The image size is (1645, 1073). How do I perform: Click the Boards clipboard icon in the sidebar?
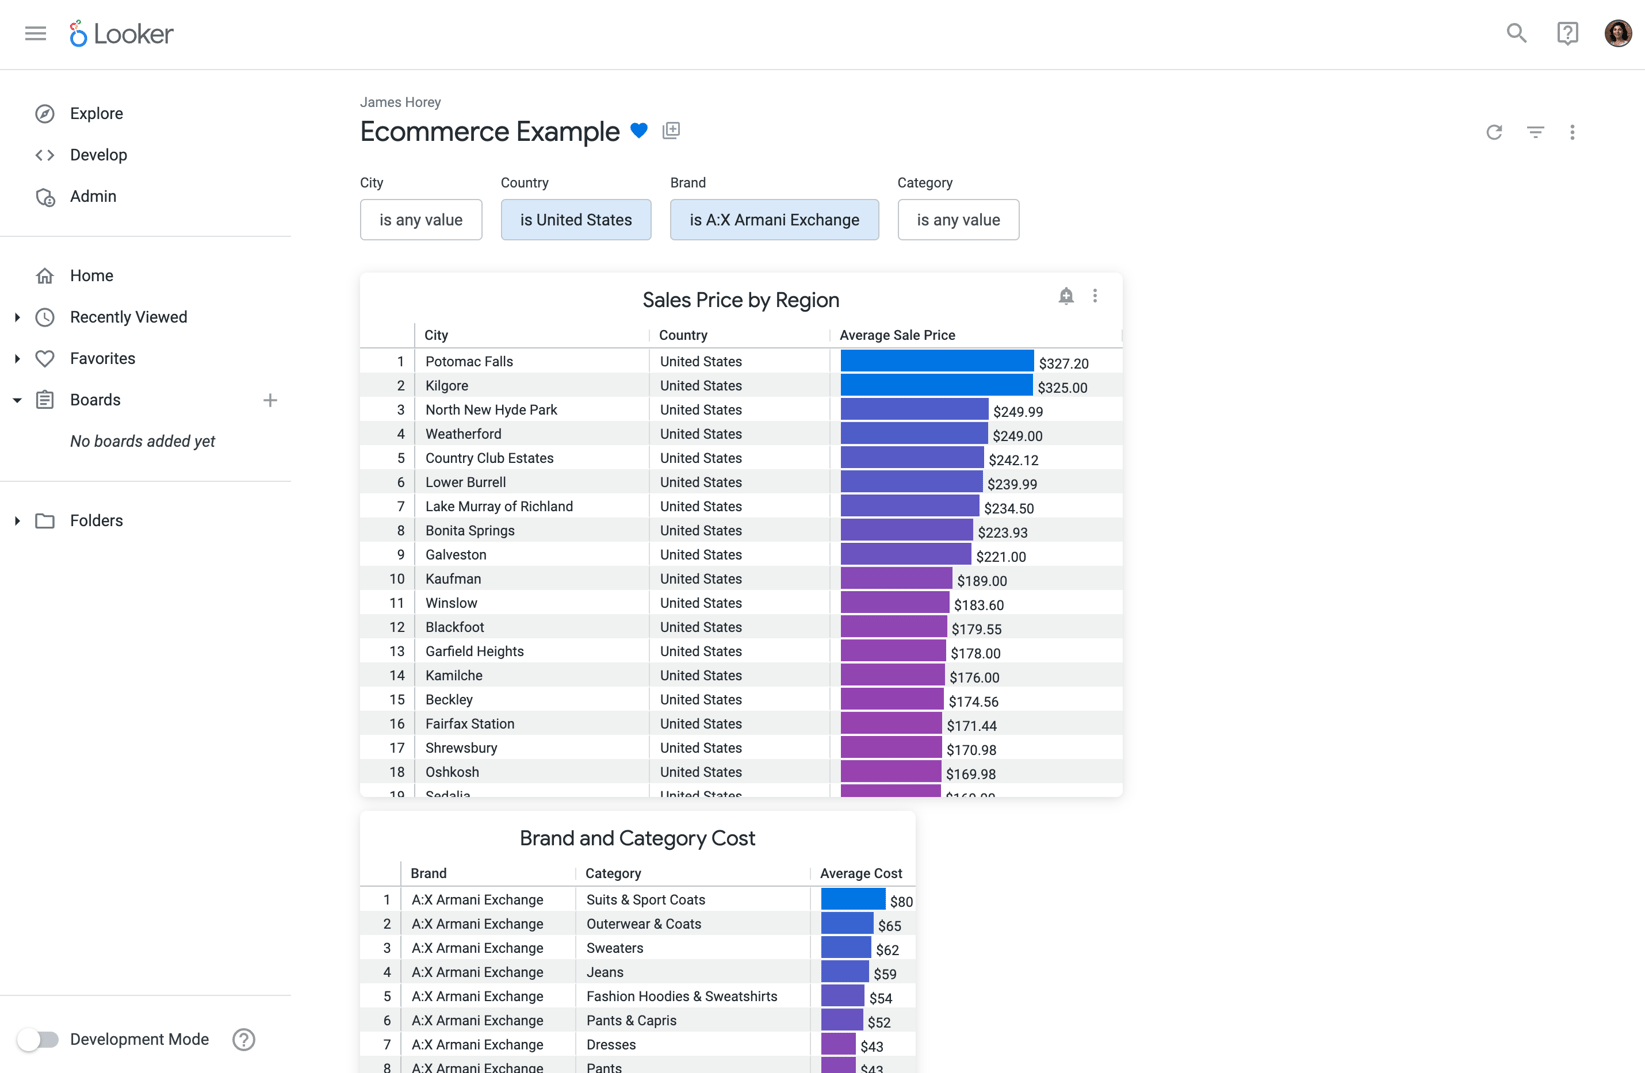pos(45,399)
